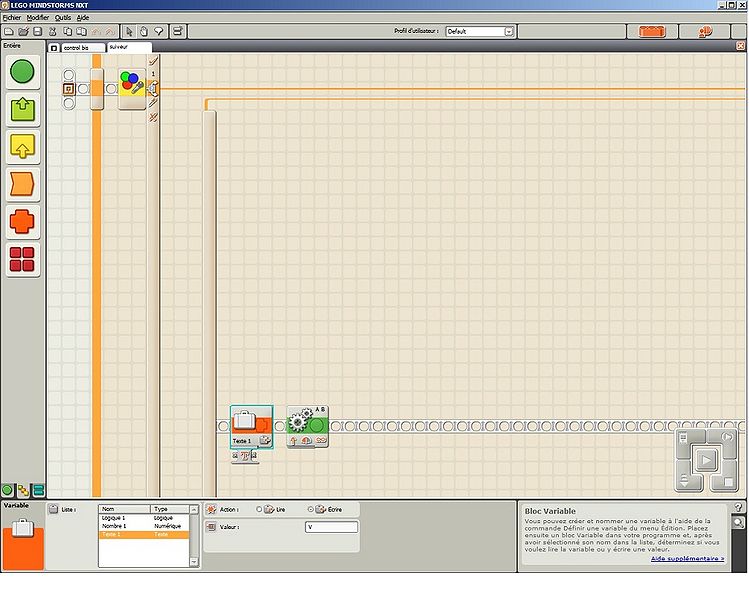This screenshot has width=749, height=600.
Task: Click the Valeur text input field
Action: 331,526
